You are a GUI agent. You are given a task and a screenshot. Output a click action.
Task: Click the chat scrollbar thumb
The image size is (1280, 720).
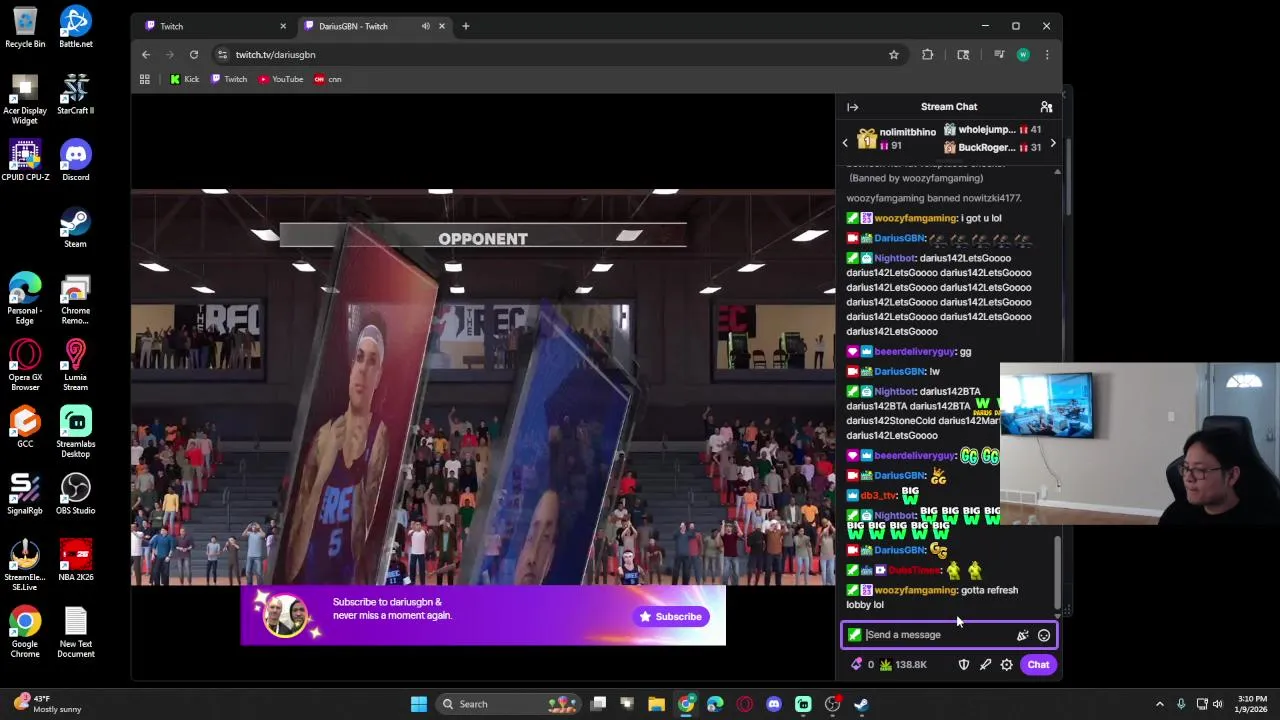click(1058, 572)
